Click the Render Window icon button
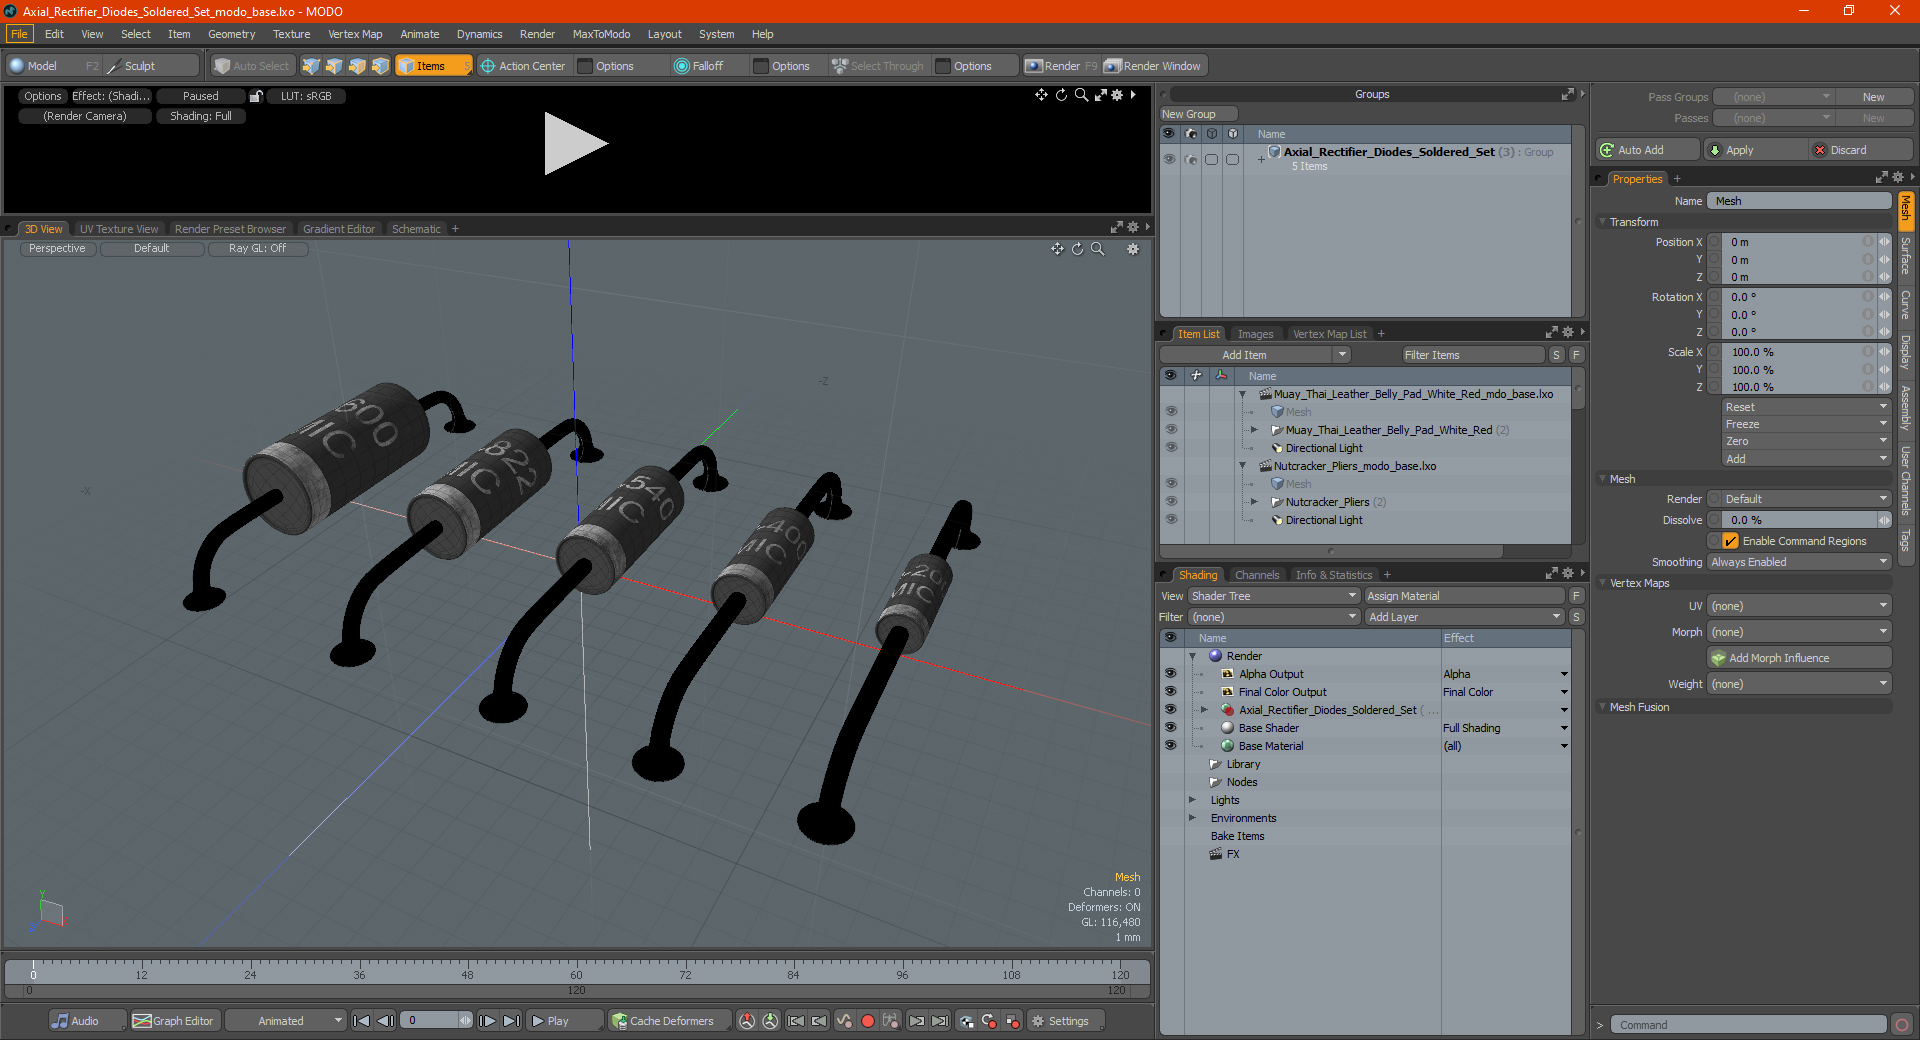The width and height of the screenshot is (1920, 1040). coord(1155,66)
